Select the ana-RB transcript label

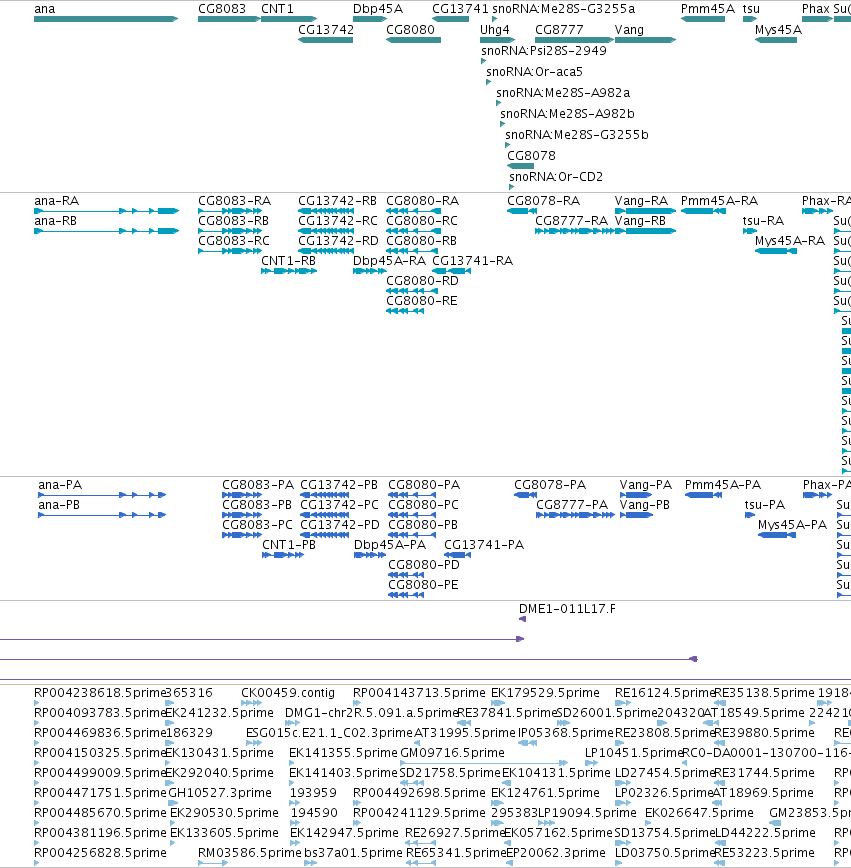(x=55, y=221)
